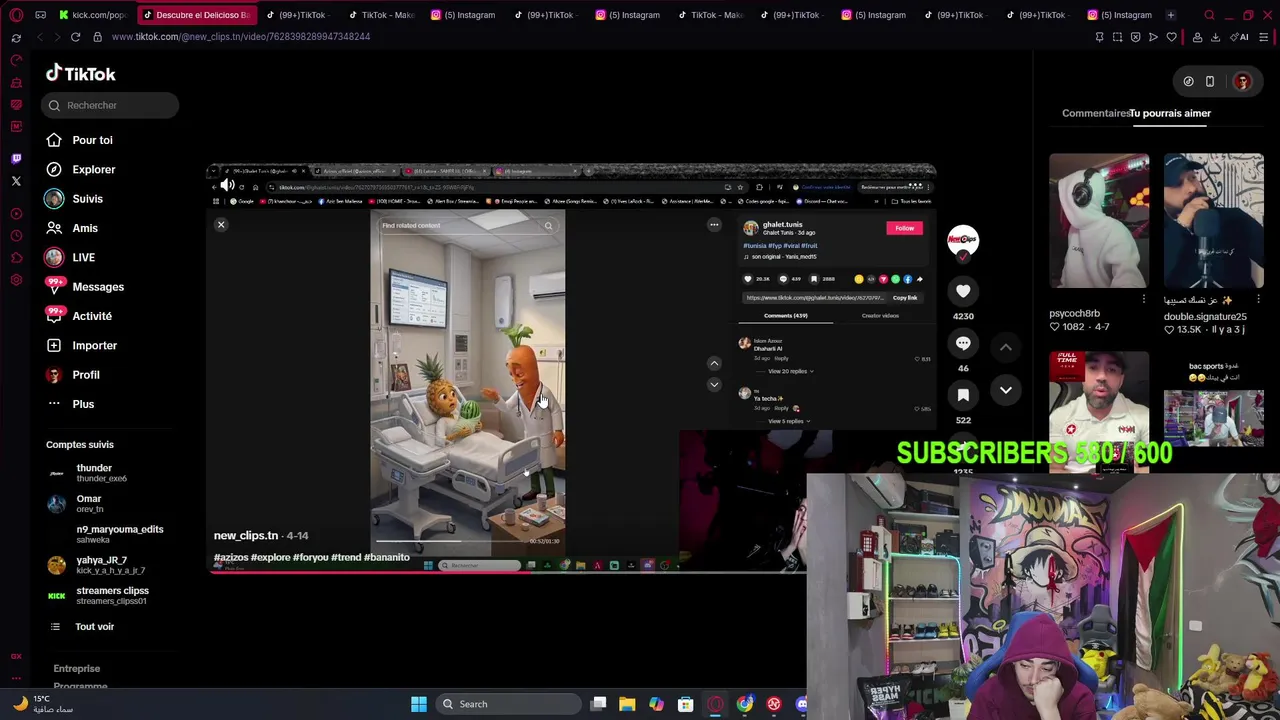
Task: Open the Opera AI assistant button
Action: [x=1239, y=37]
